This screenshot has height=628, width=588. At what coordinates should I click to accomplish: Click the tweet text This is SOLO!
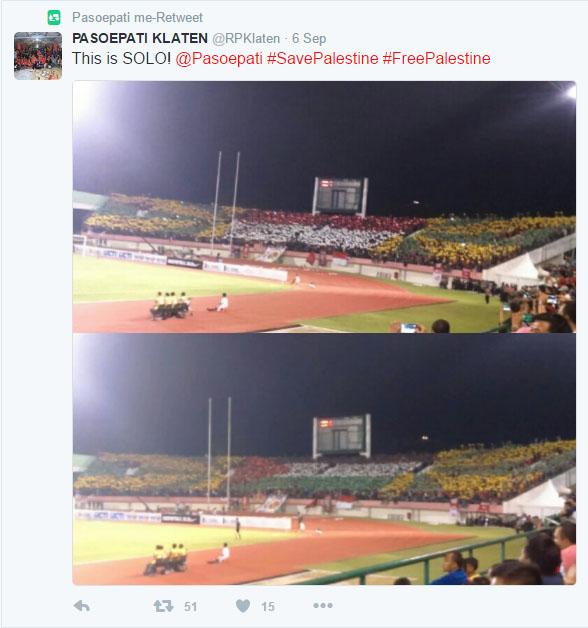pyautogui.click(x=121, y=58)
